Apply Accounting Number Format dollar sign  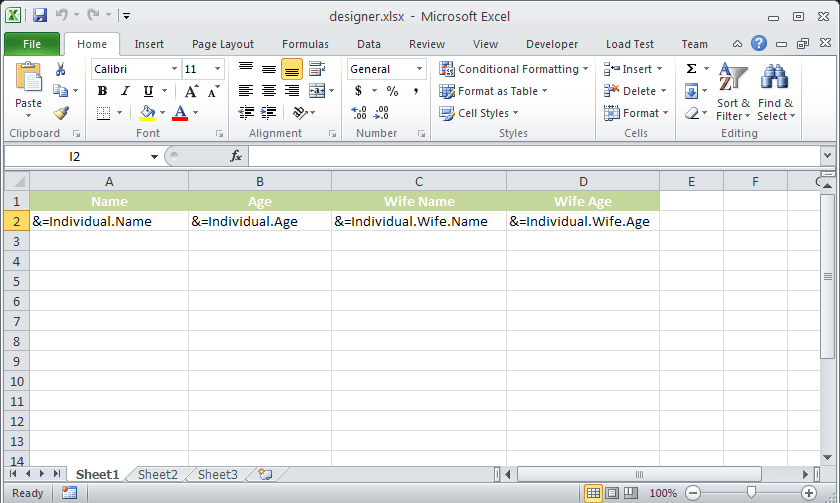click(358, 91)
